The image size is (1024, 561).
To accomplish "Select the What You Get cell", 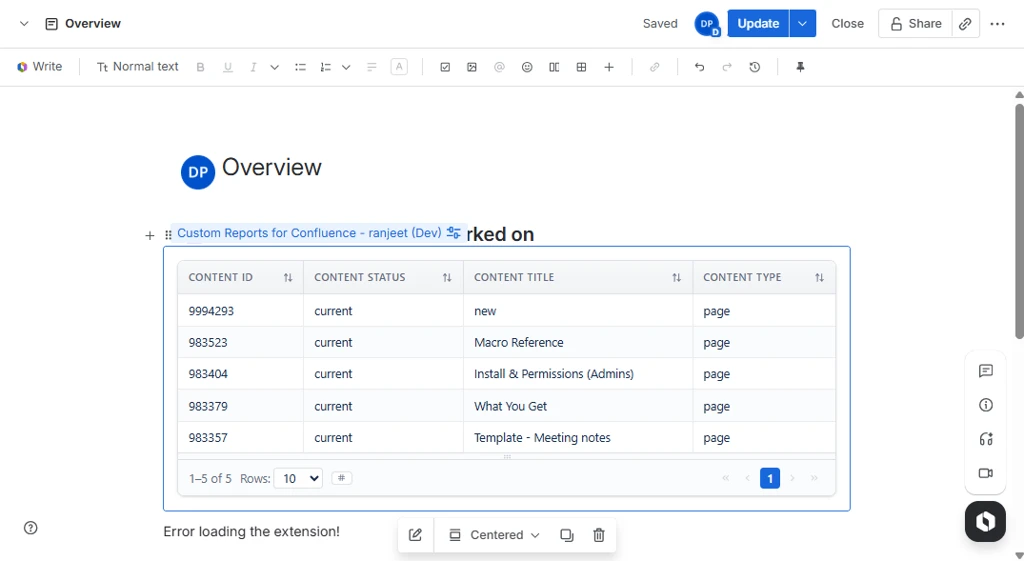I will tap(578, 406).
